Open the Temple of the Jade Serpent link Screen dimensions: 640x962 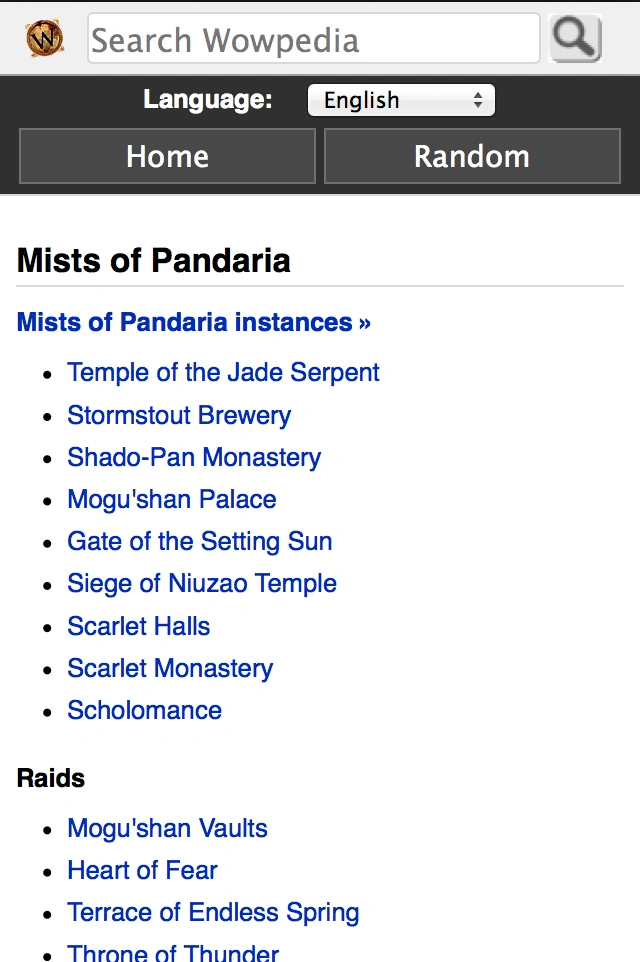(x=223, y=373)
